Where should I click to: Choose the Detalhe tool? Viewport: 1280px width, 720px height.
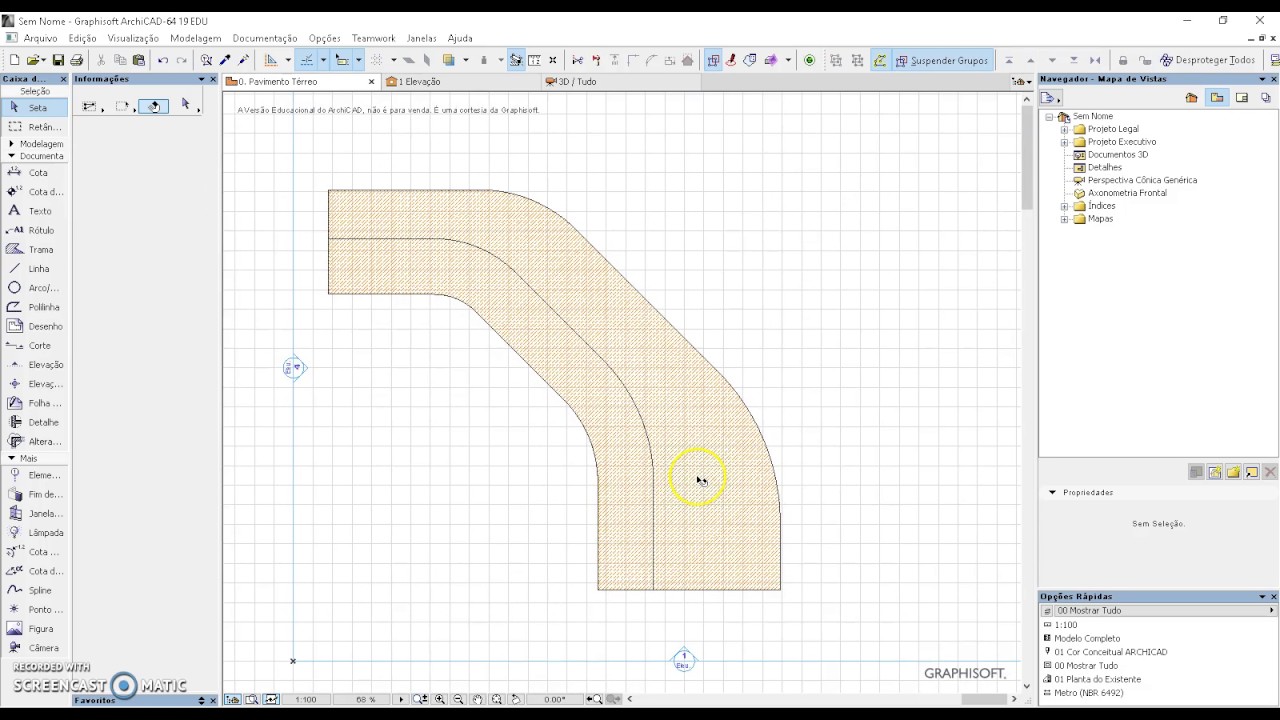(x=34, y=422)
